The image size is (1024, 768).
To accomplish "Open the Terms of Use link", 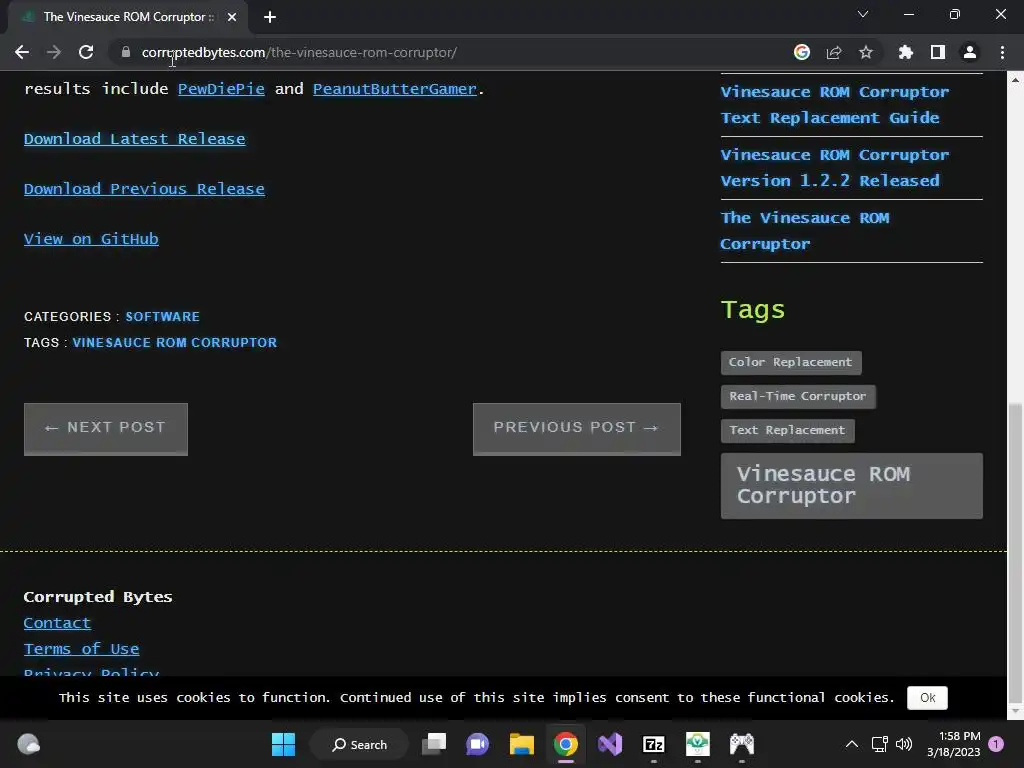I will tap(81, 649).
